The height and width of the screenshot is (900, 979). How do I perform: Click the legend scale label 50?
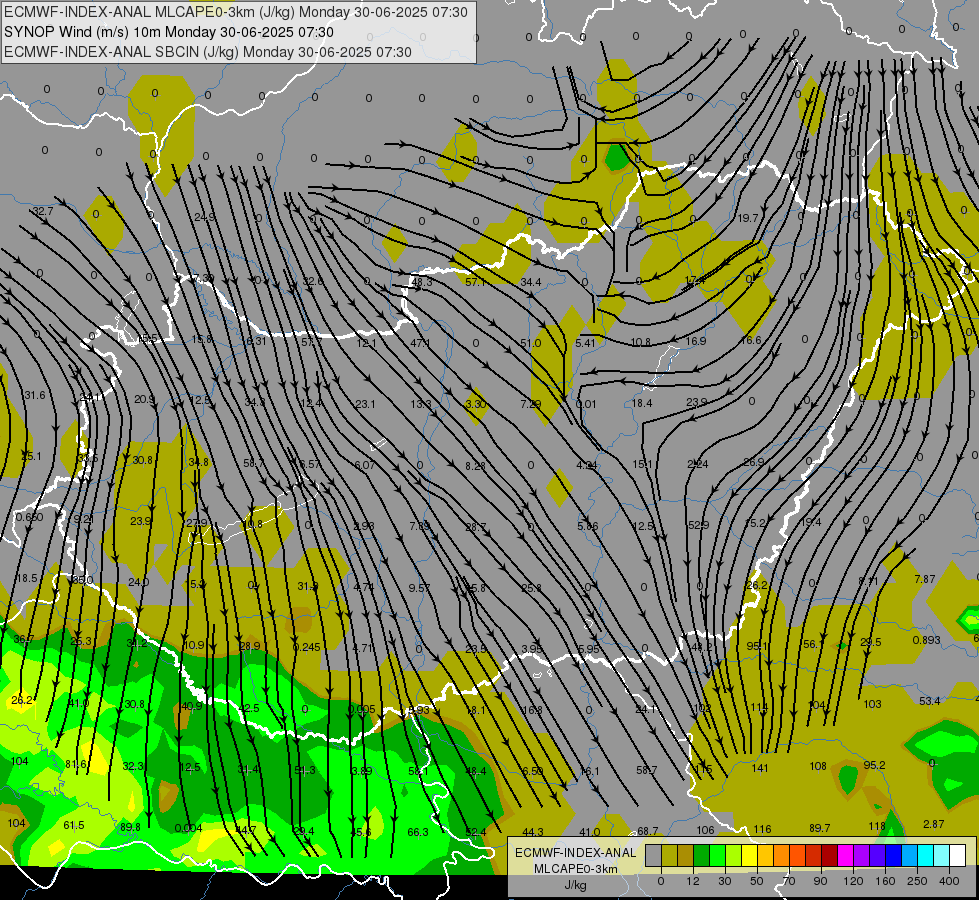point(757,881)
